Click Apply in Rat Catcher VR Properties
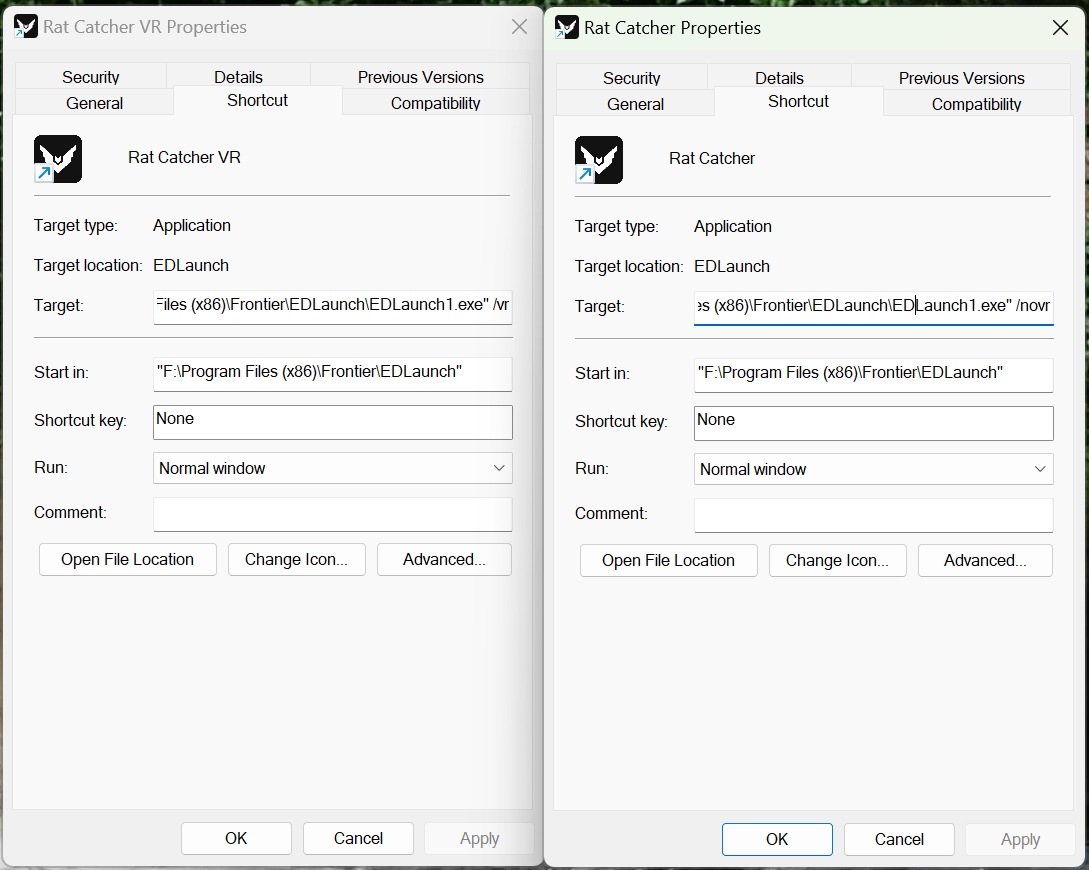This screenshot has height=870, width=1089. (479, 839)
